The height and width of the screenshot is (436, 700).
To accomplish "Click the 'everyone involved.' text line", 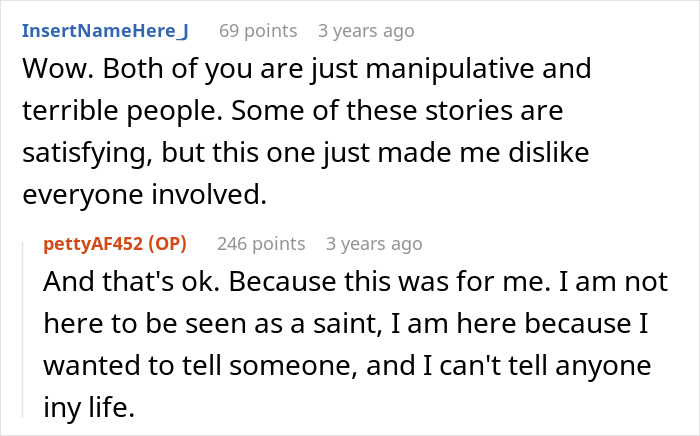I will pyautogui.click(x=145, y=195).
